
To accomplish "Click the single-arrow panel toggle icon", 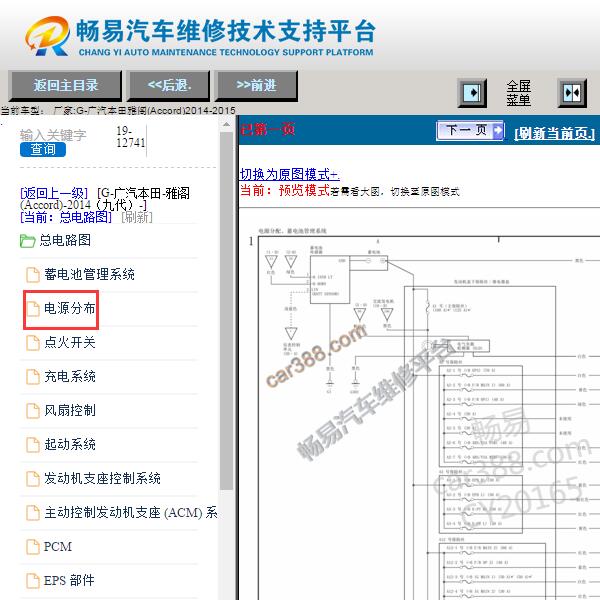I will coord(472,93).
